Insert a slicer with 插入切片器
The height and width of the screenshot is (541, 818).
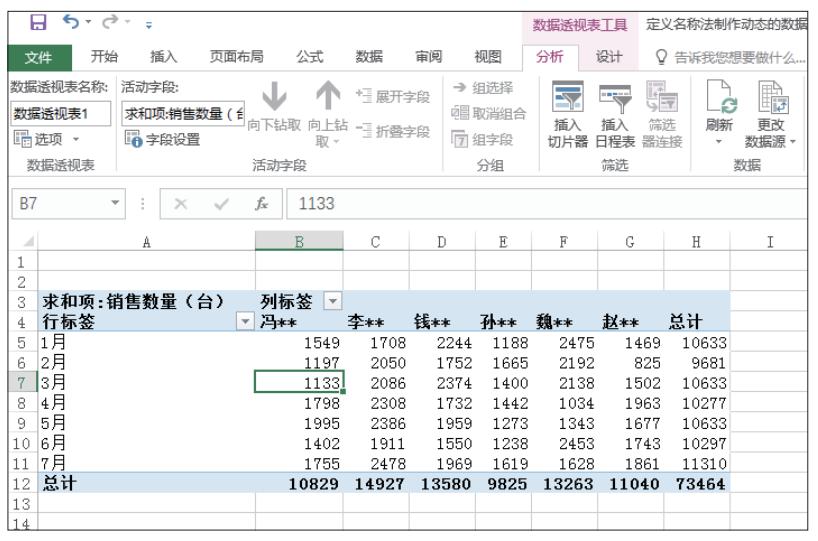point(568,114)
